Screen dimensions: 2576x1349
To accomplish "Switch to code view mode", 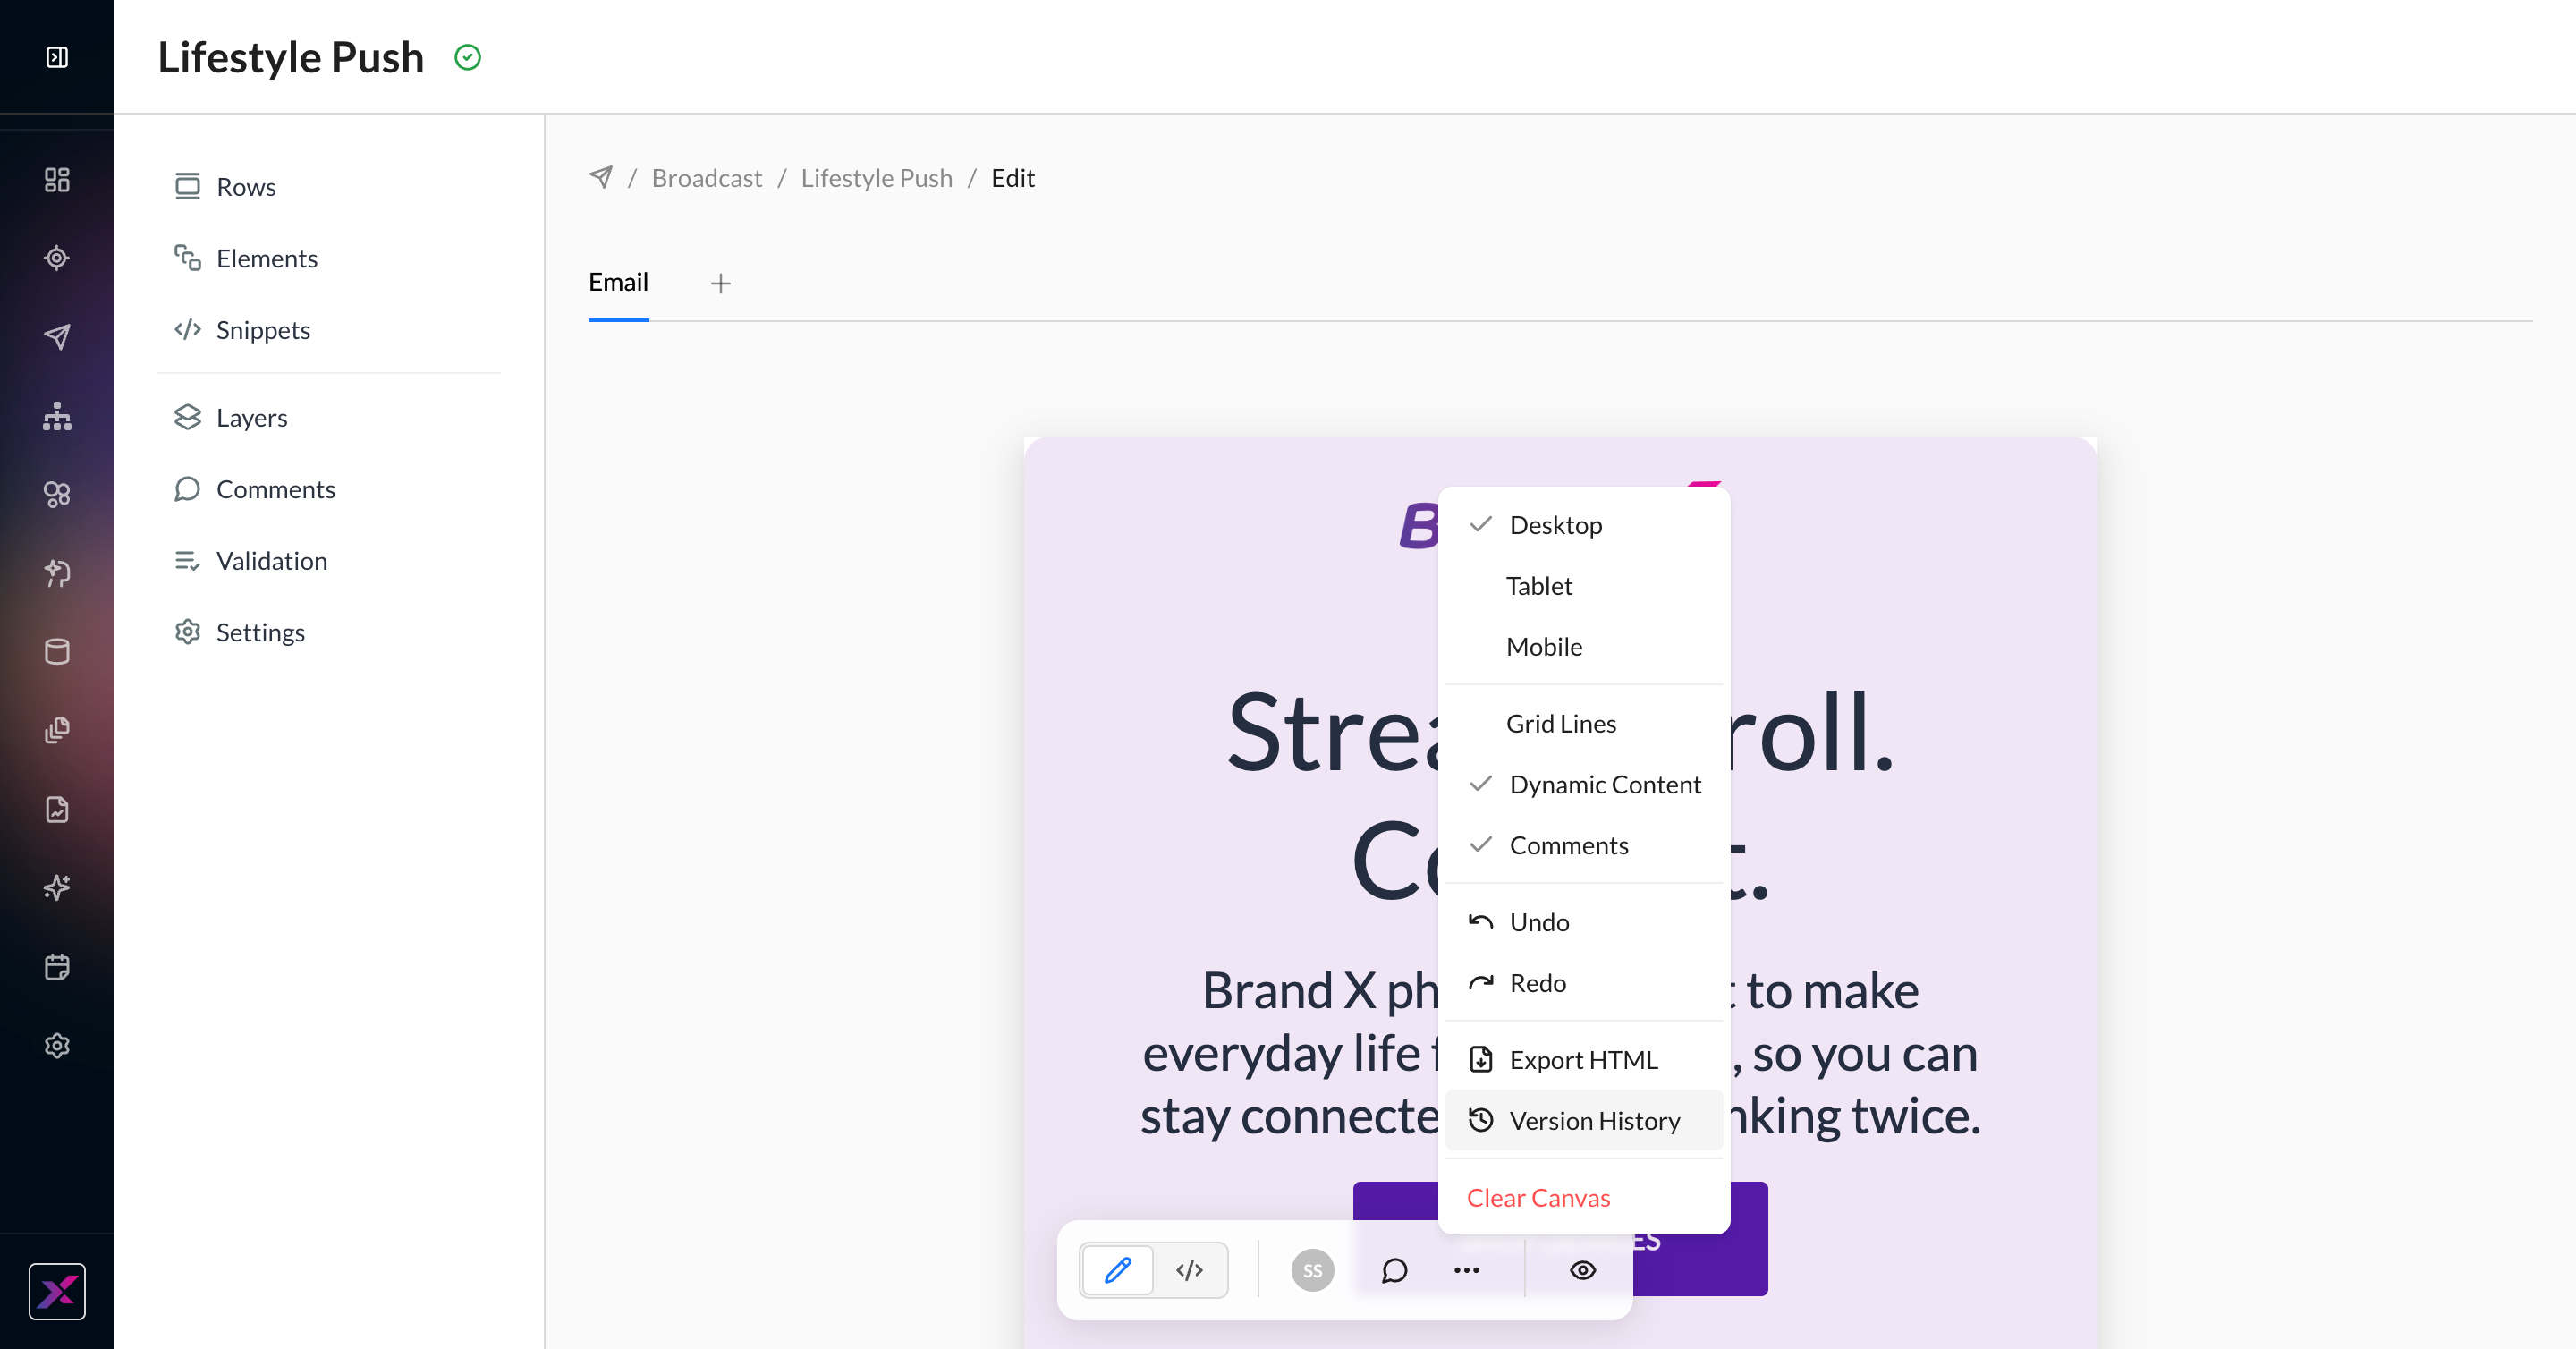I will (x=1190, y=1270).
